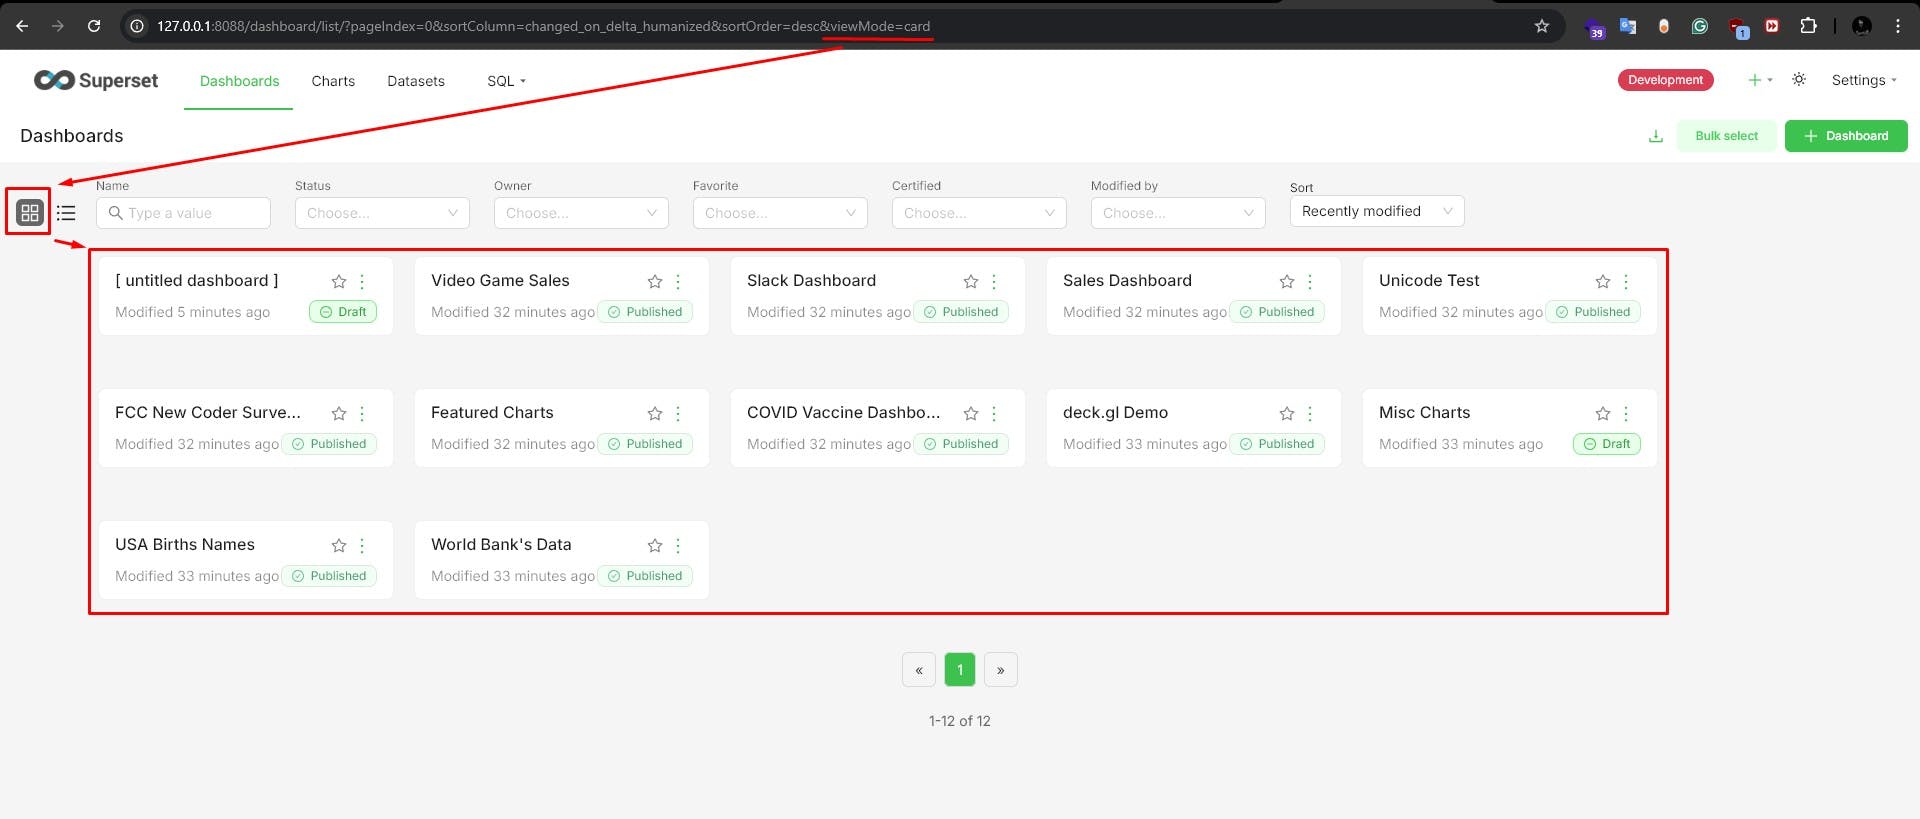Bookmark this page with the star icon
This screenshot has width=1920, height=819.
click(1542, 26)
